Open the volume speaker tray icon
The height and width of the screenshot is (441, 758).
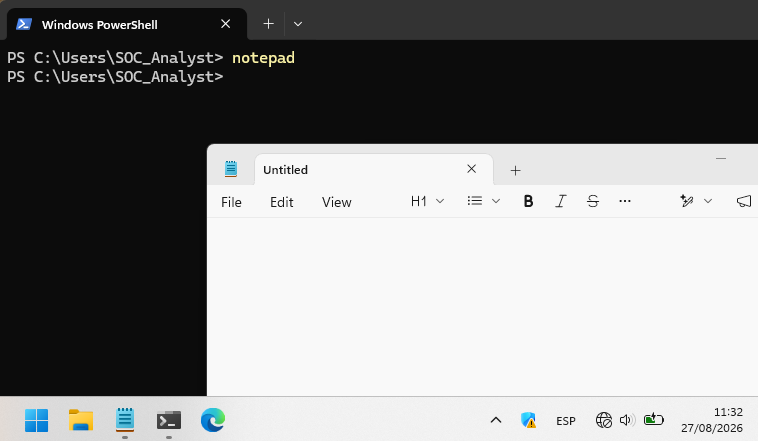(x=627, y=420)
